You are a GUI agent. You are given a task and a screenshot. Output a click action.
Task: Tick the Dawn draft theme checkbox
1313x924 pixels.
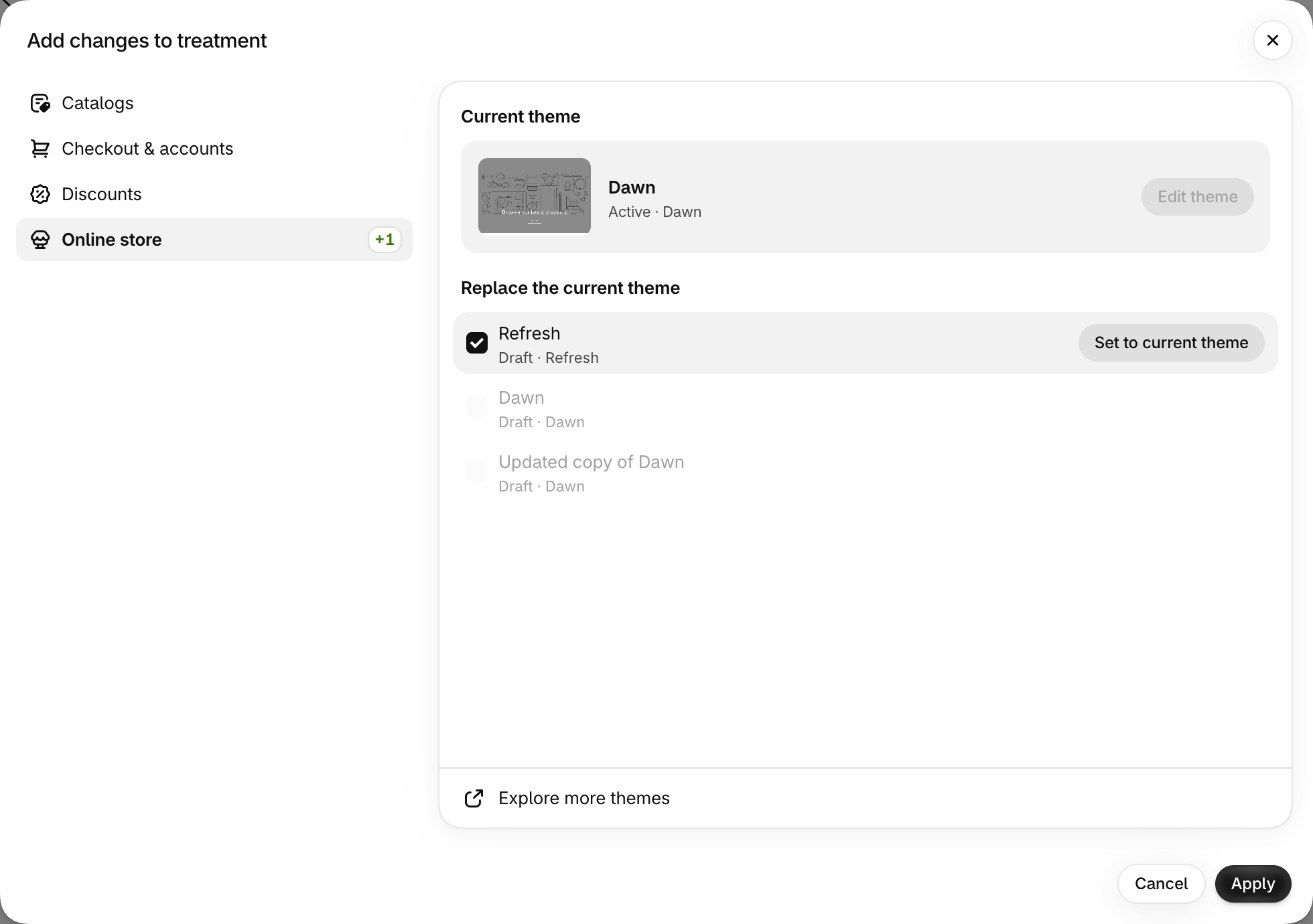477,407
